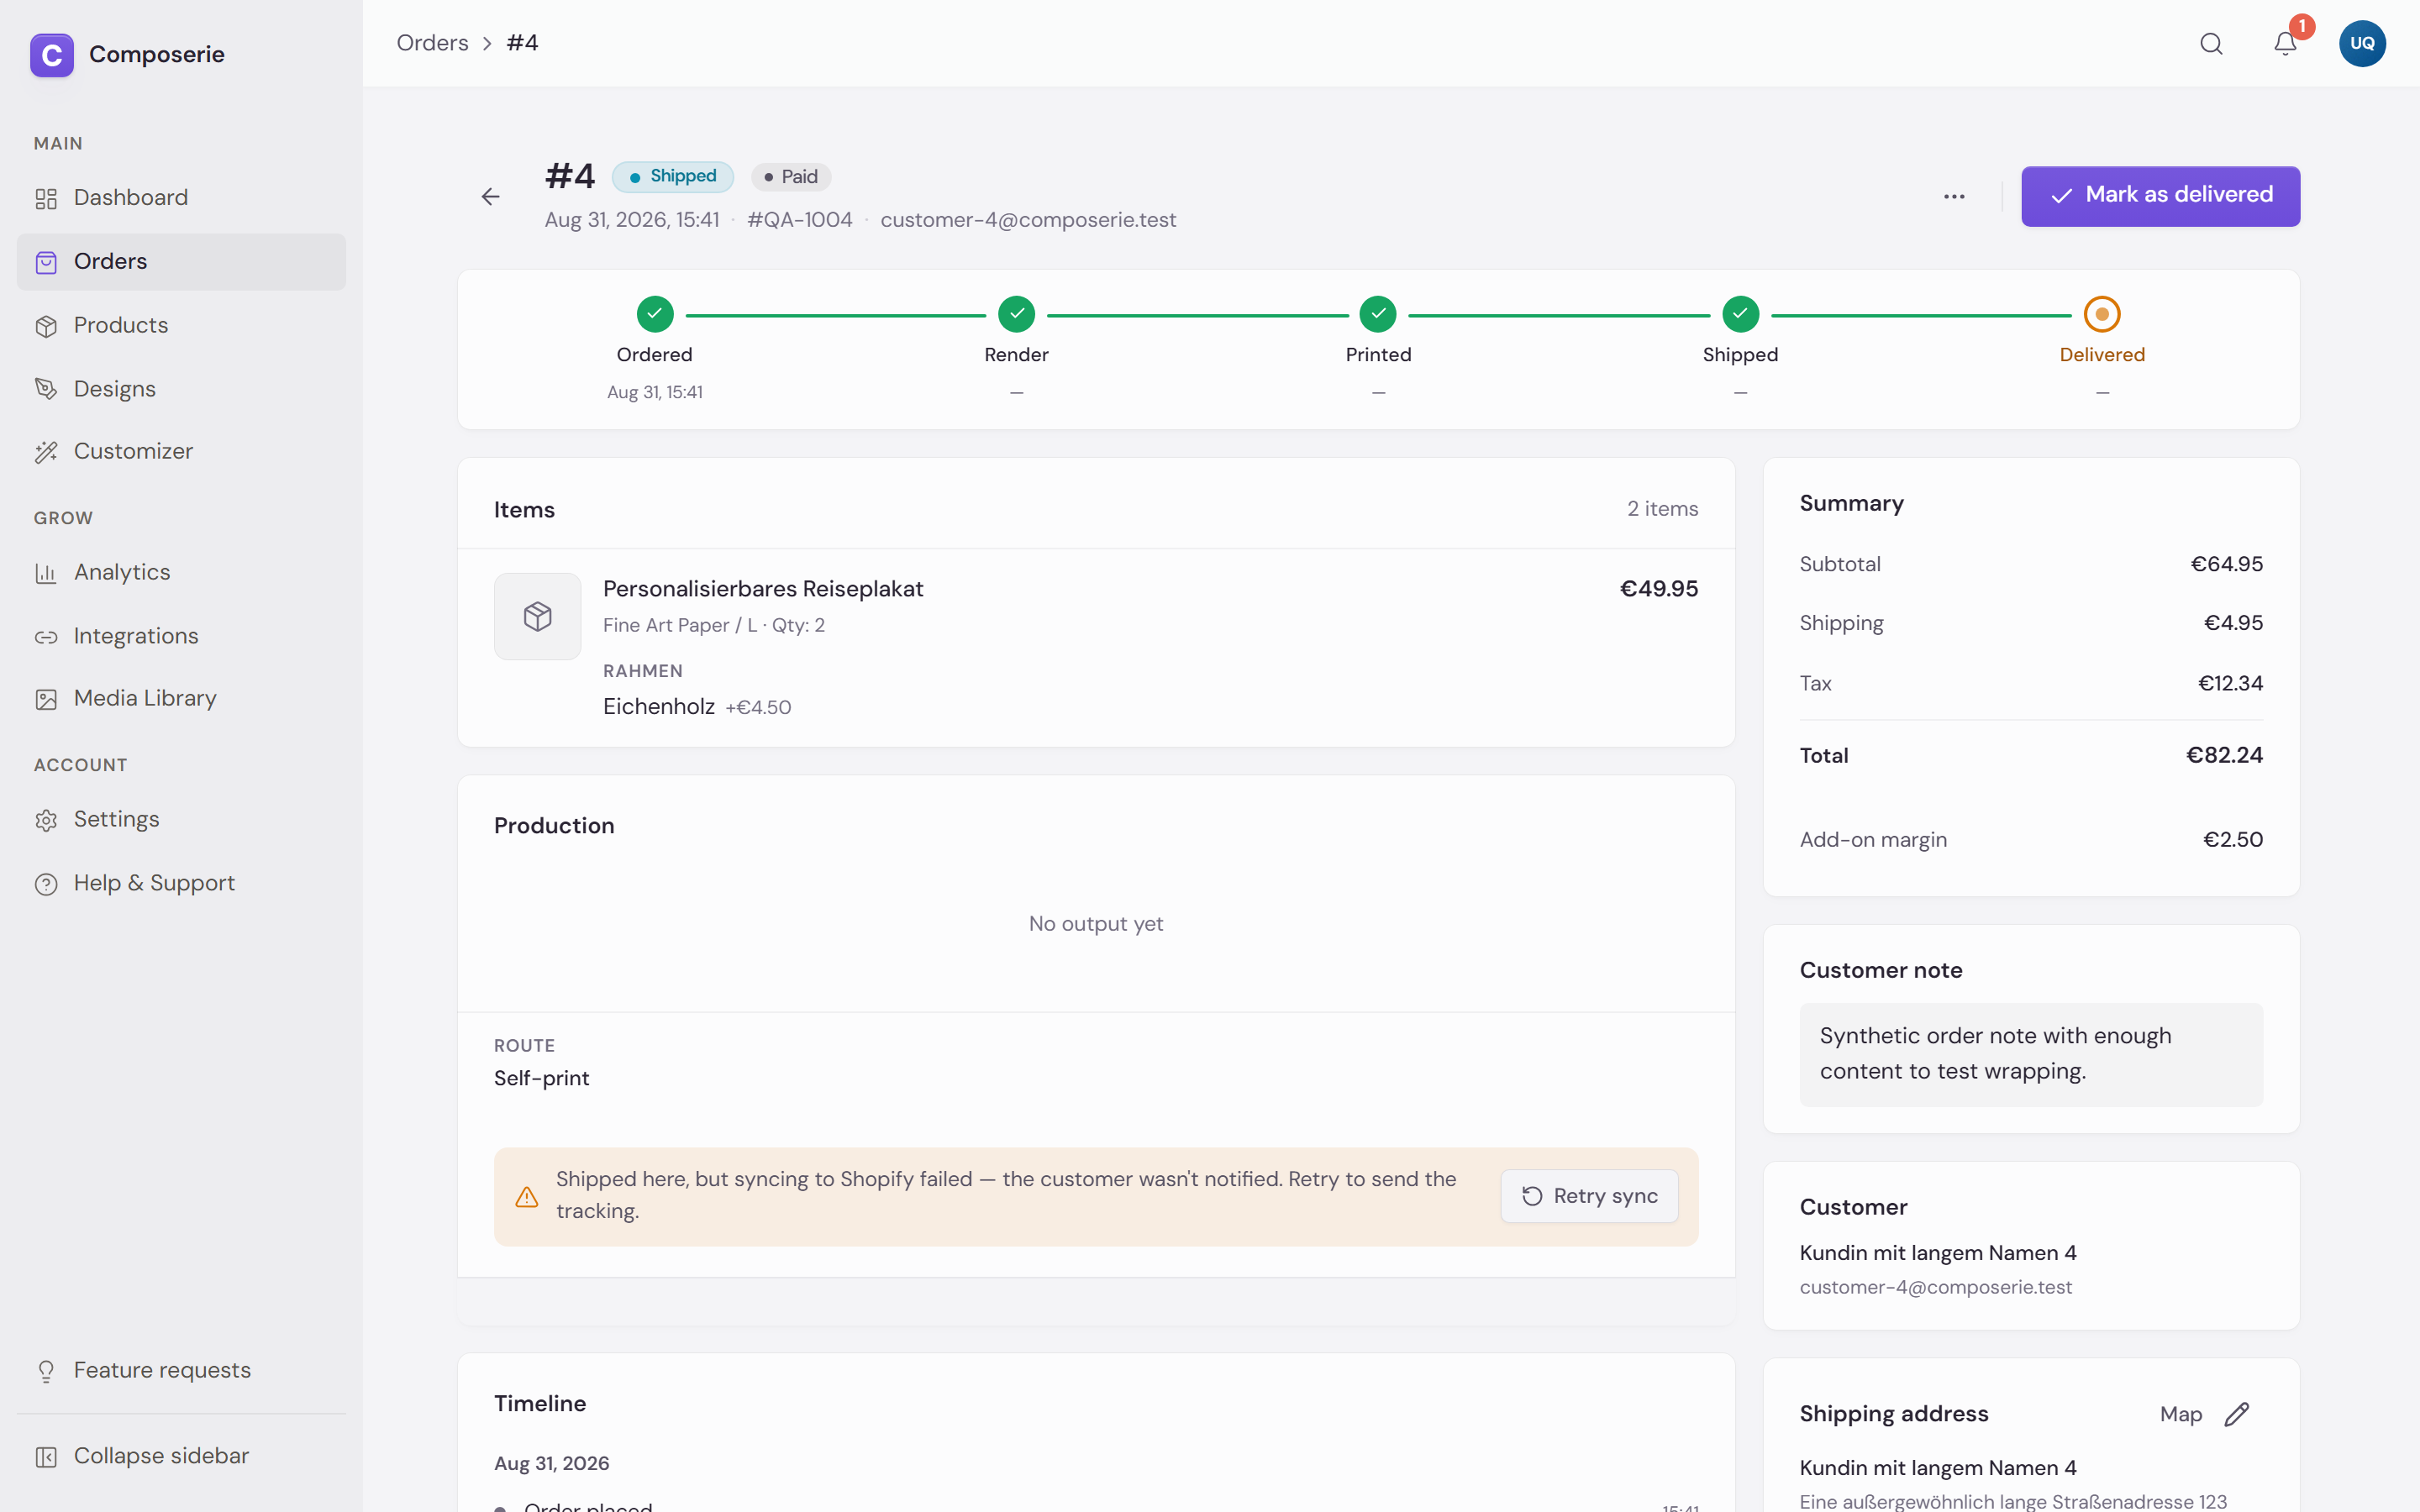
Task: Open the UQ user avatar menu
Action: pyautogui.click(x=2362, y=43)
